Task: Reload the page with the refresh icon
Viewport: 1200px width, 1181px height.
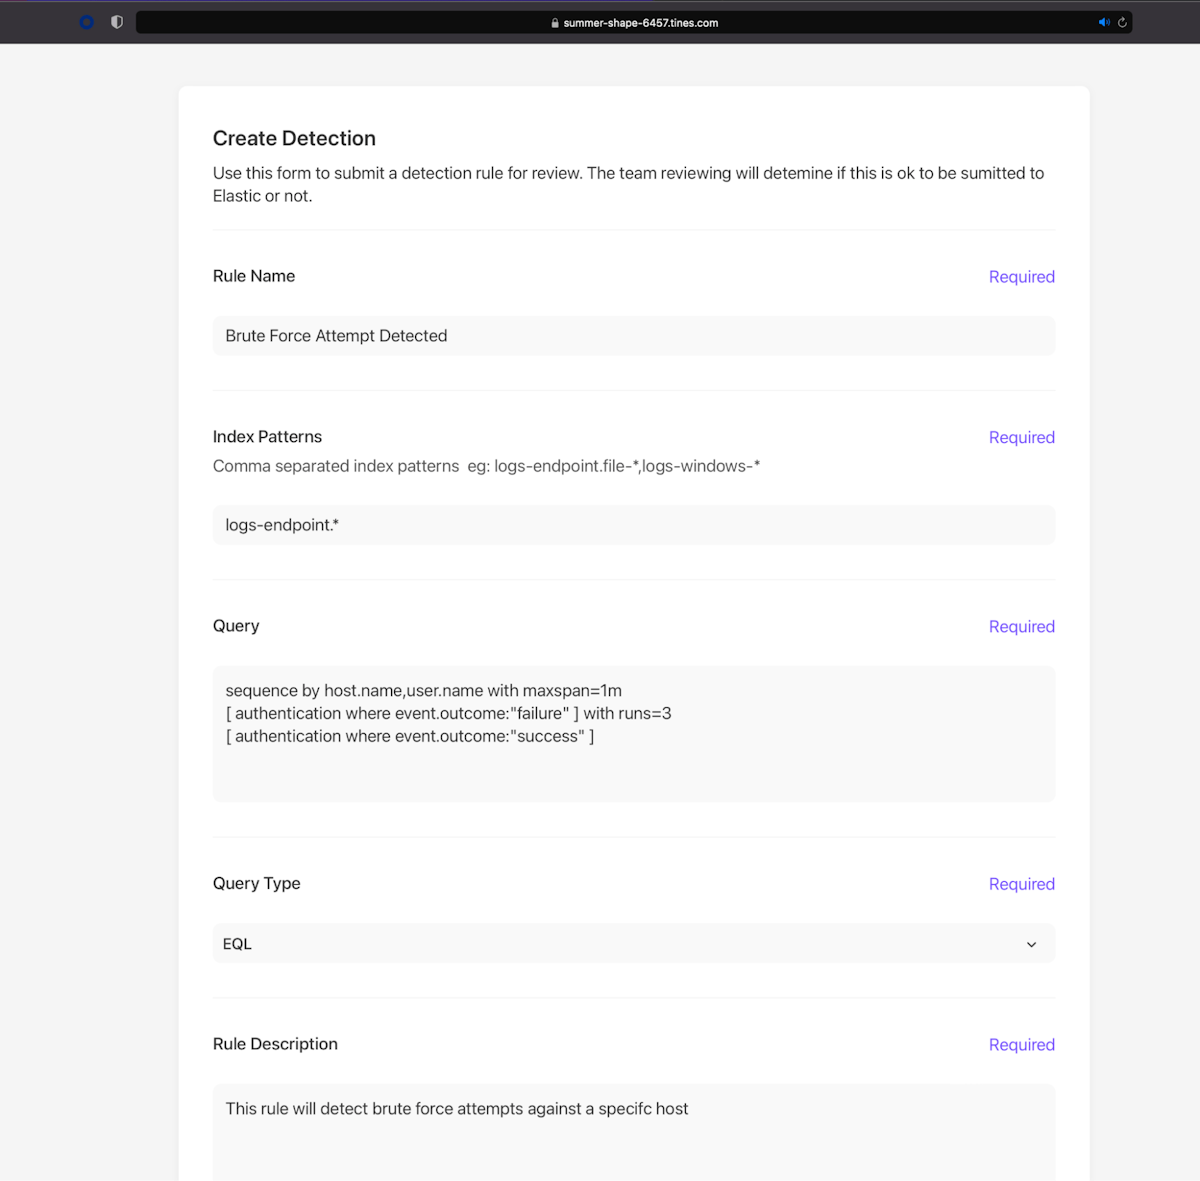Action: pyautogui.click(x=1122, y=22)
